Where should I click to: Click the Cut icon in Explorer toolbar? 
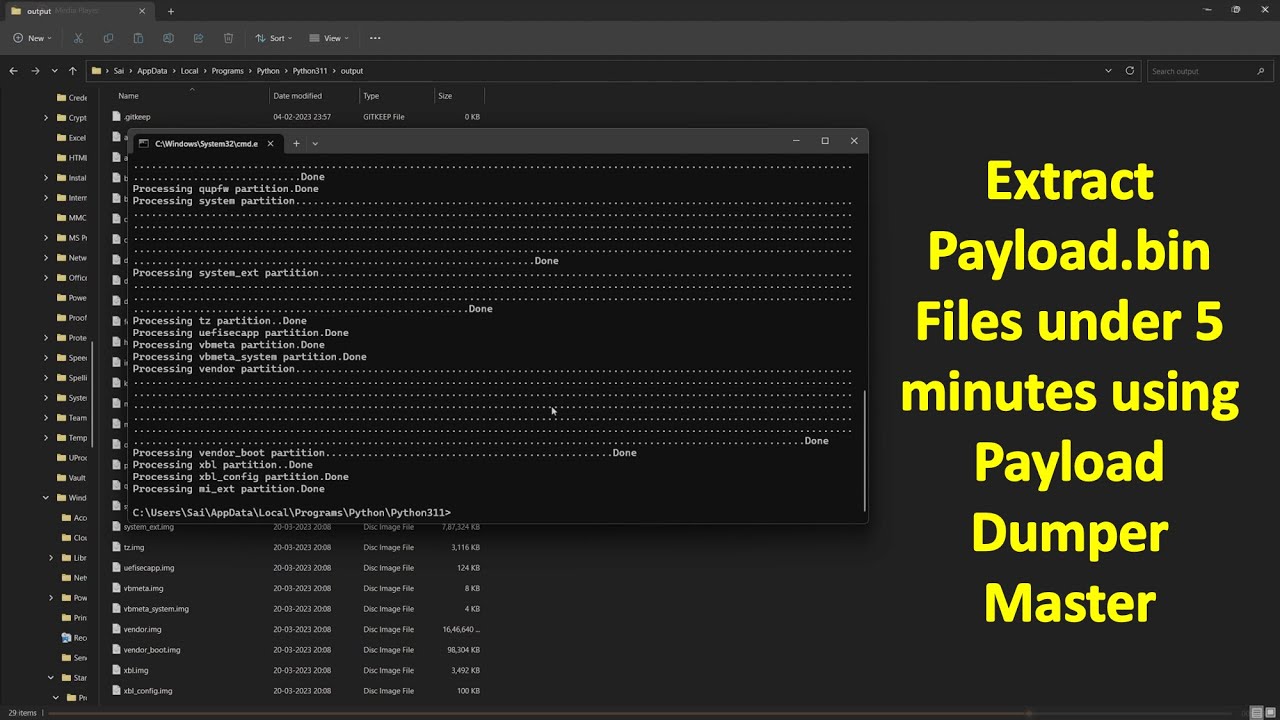(x=78, y=38)
